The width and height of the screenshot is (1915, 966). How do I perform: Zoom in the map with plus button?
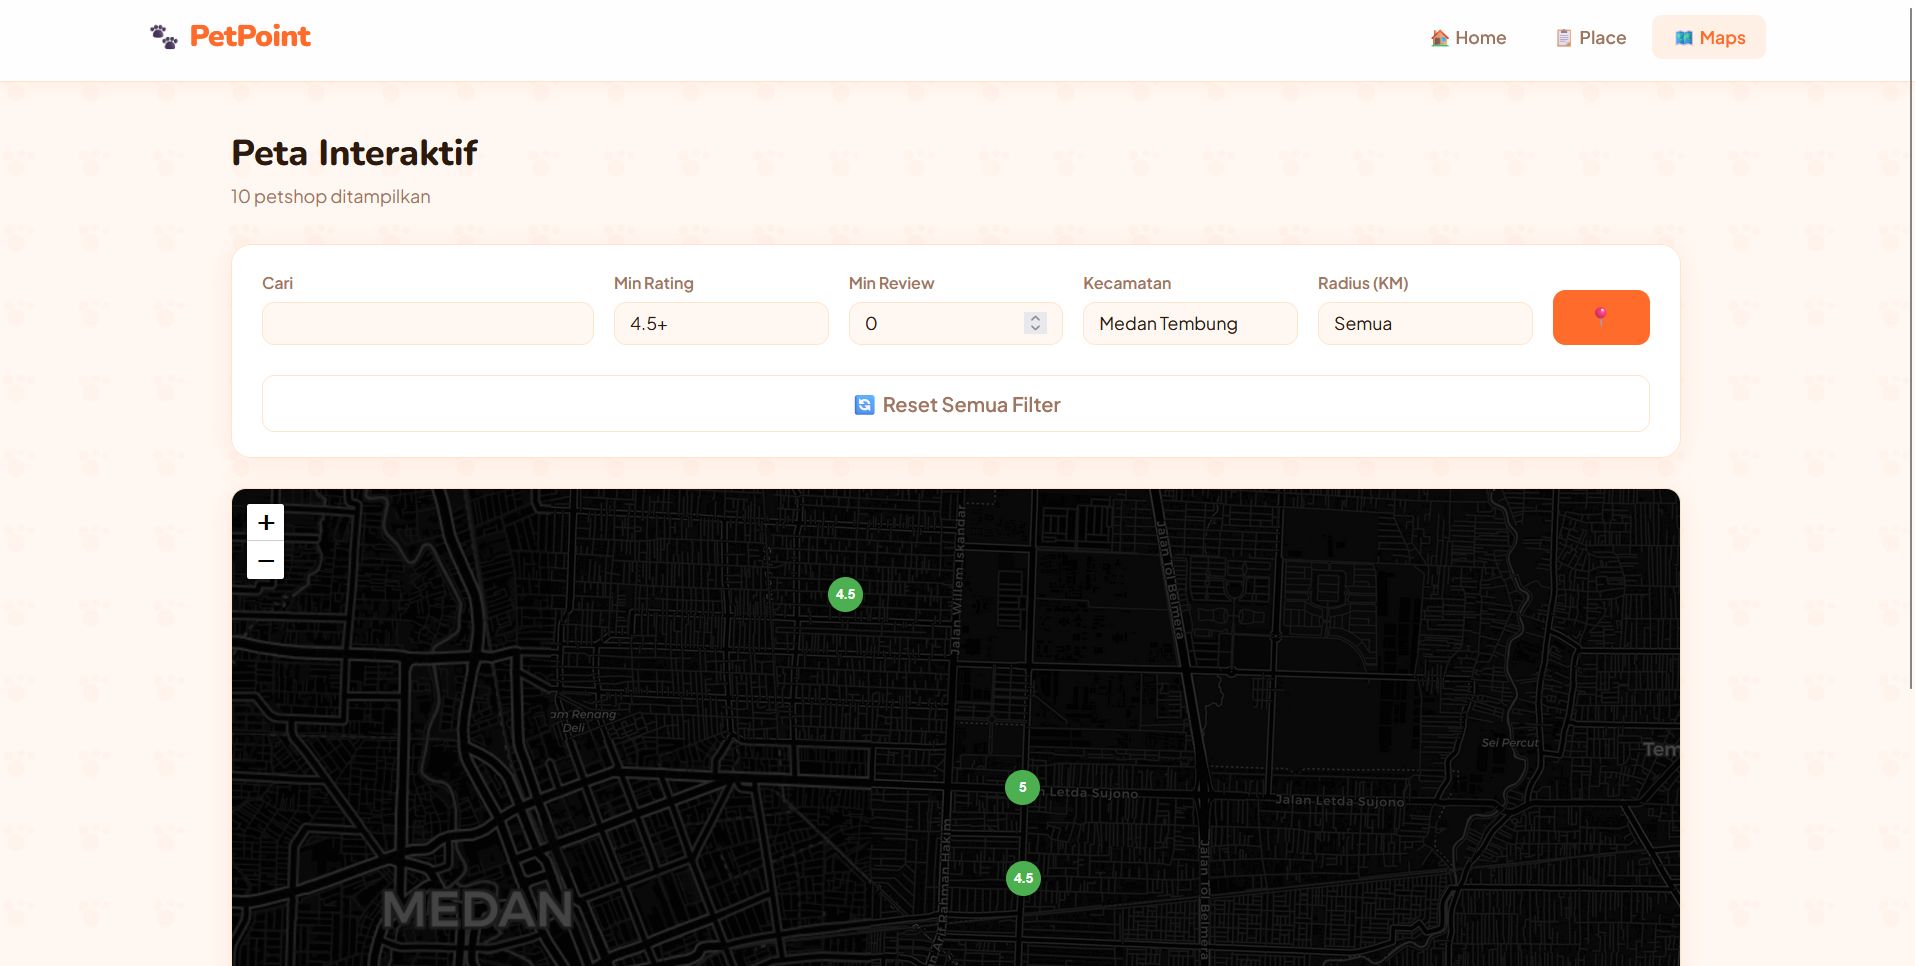[266, 523]
